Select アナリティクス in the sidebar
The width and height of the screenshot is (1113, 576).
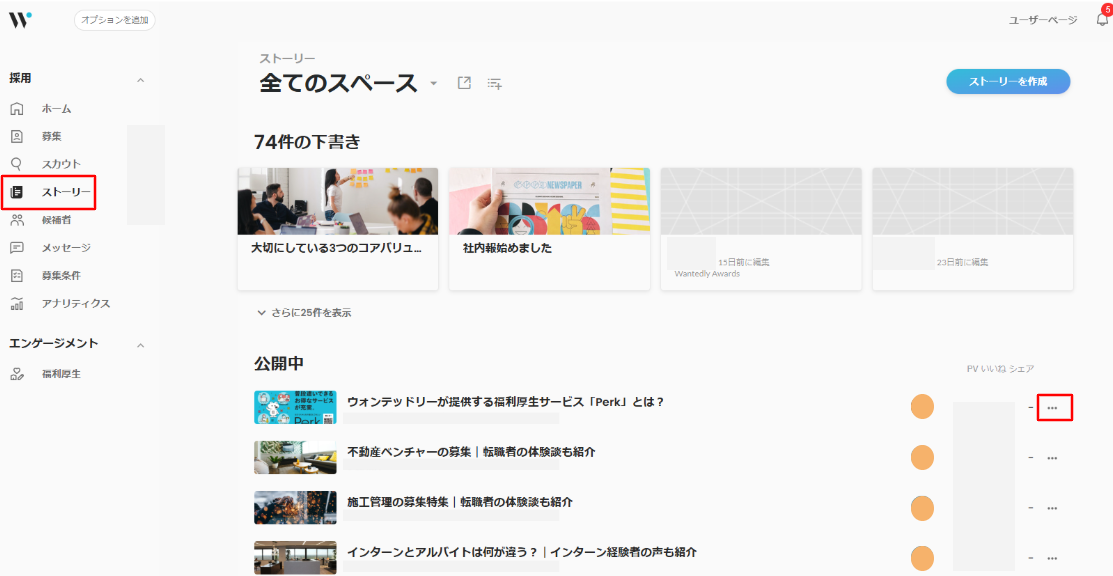tap(75, 304)
